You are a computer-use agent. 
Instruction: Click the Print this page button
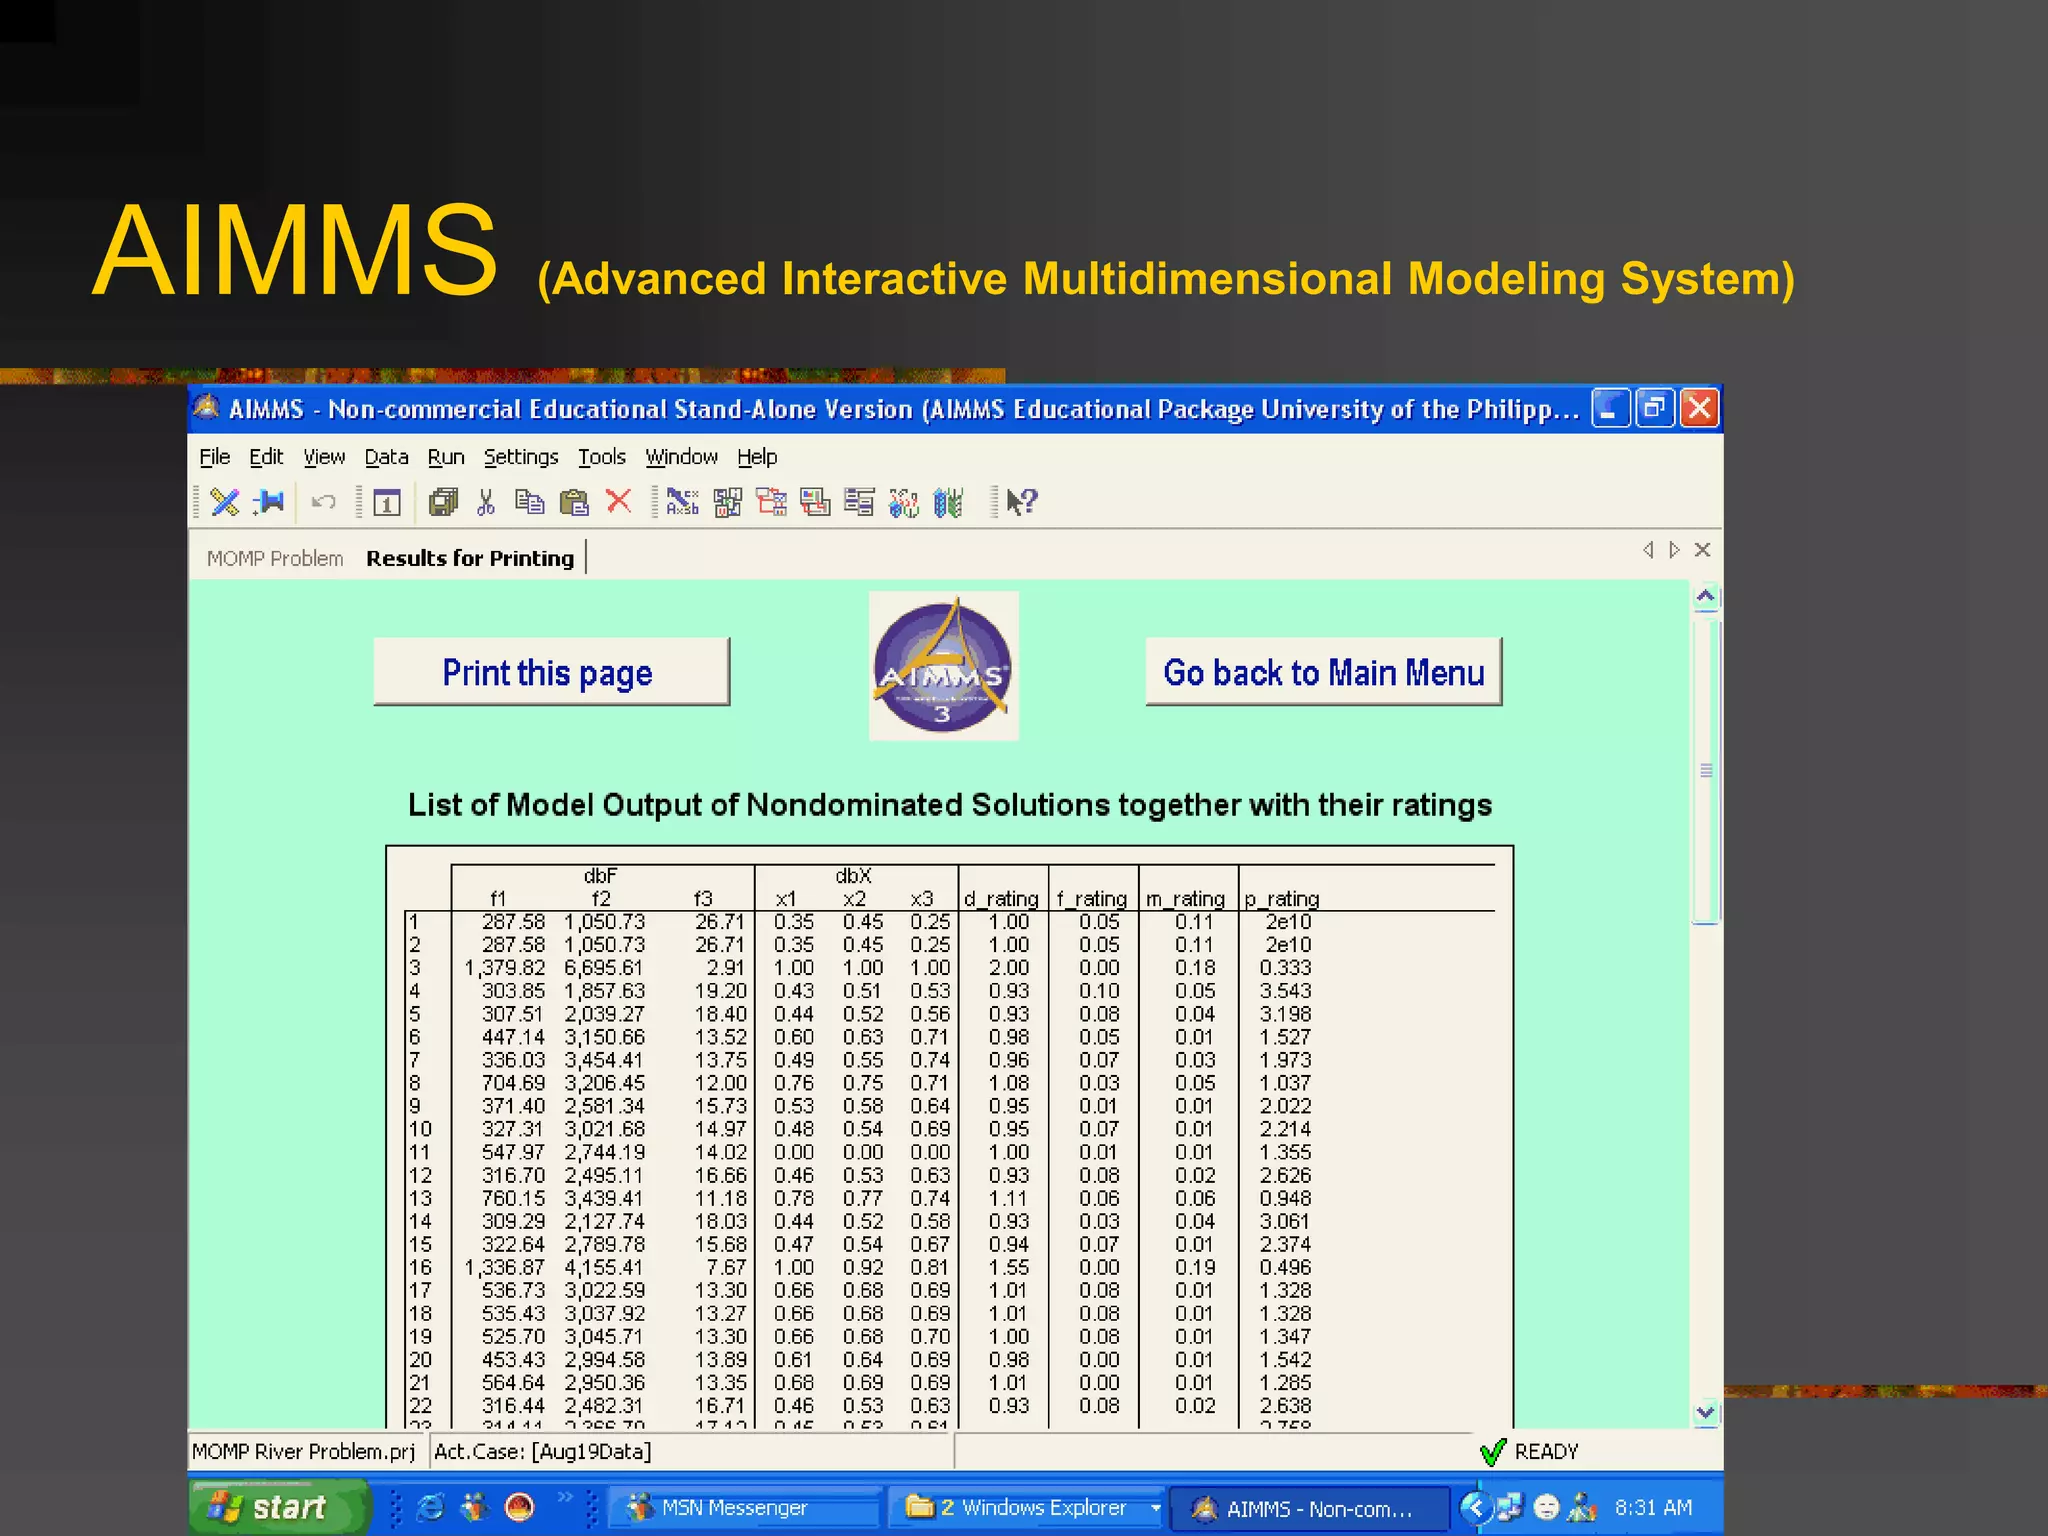(x=551, y=672)
